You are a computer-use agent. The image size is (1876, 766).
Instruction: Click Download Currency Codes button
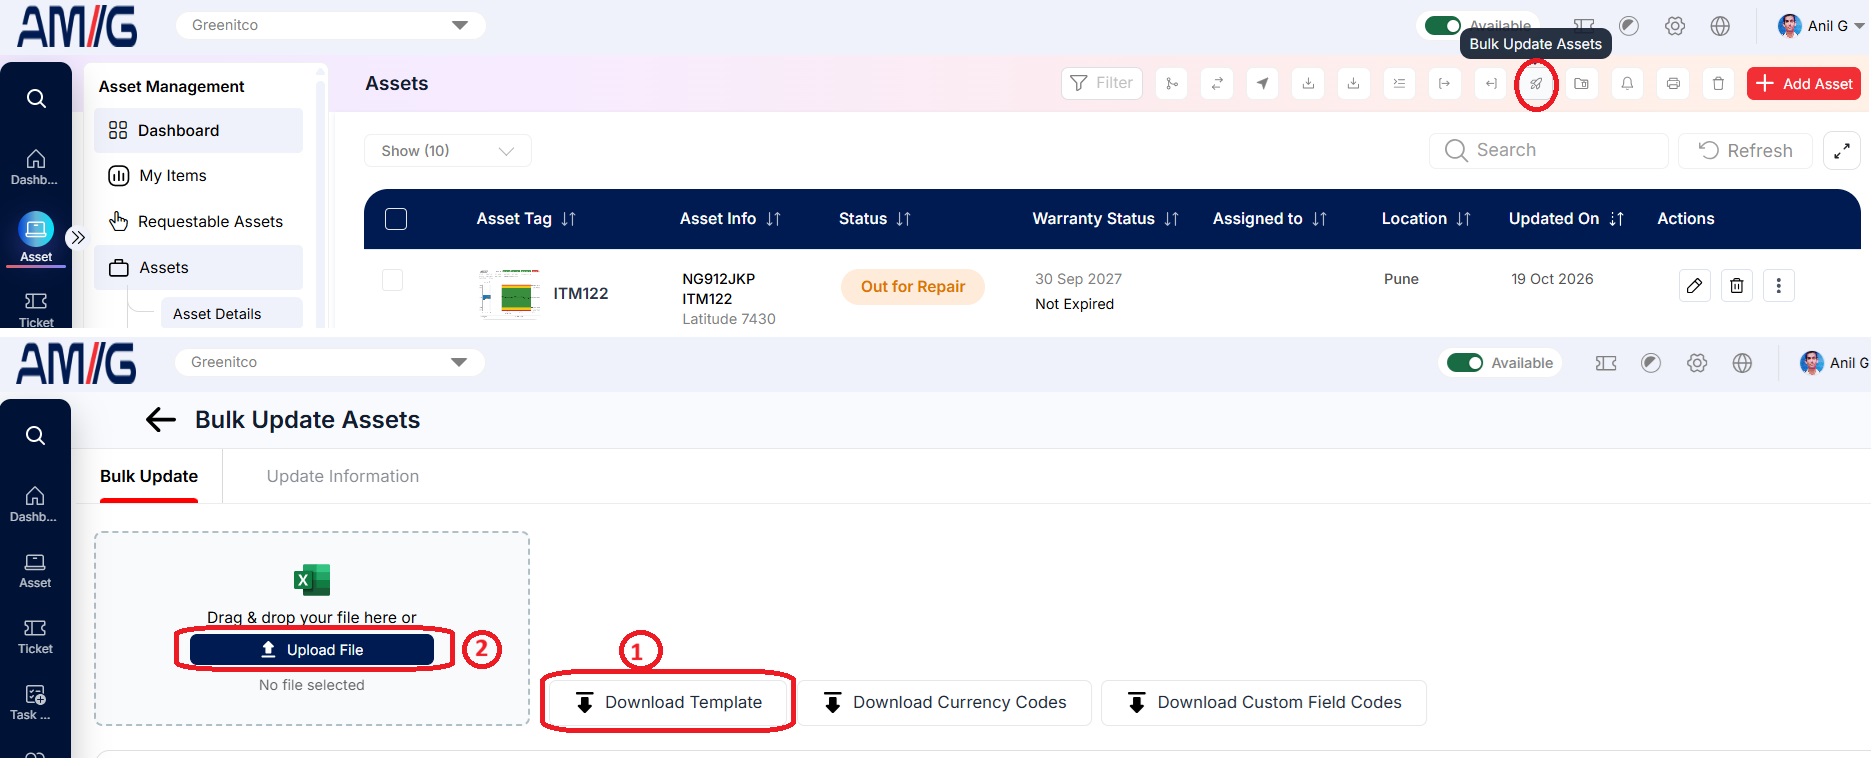(x=944, y=703)
